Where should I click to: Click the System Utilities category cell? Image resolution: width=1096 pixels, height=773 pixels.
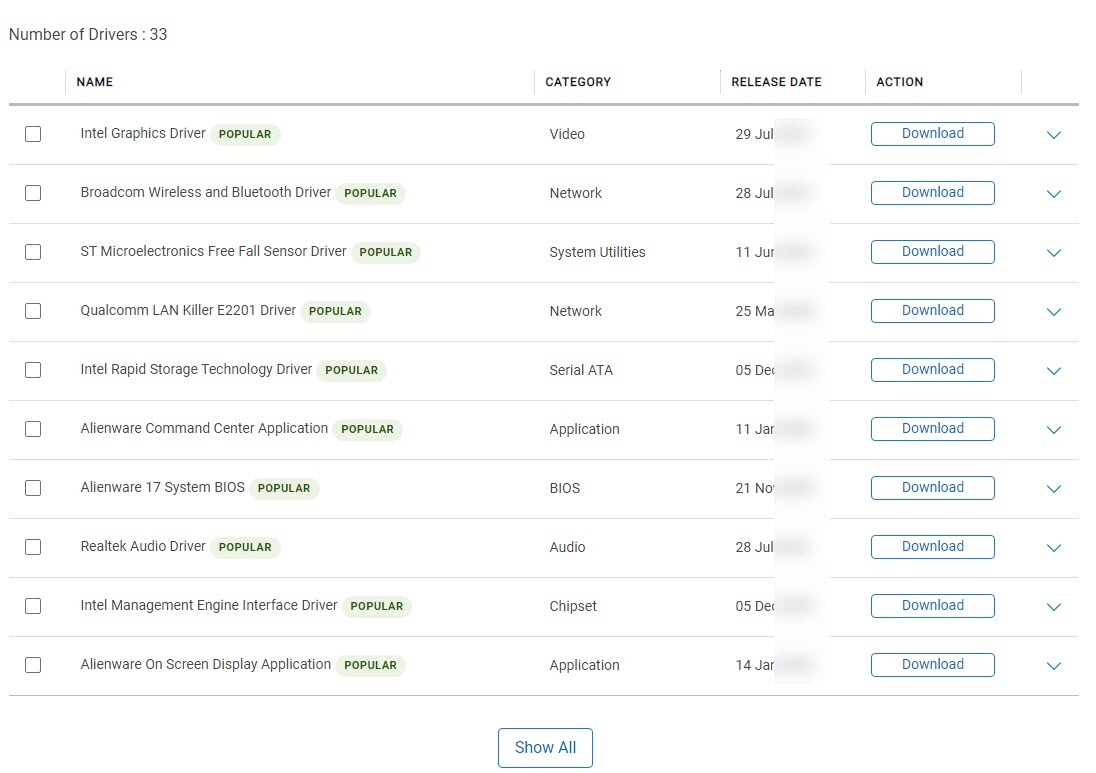click(x=597, y=252)
